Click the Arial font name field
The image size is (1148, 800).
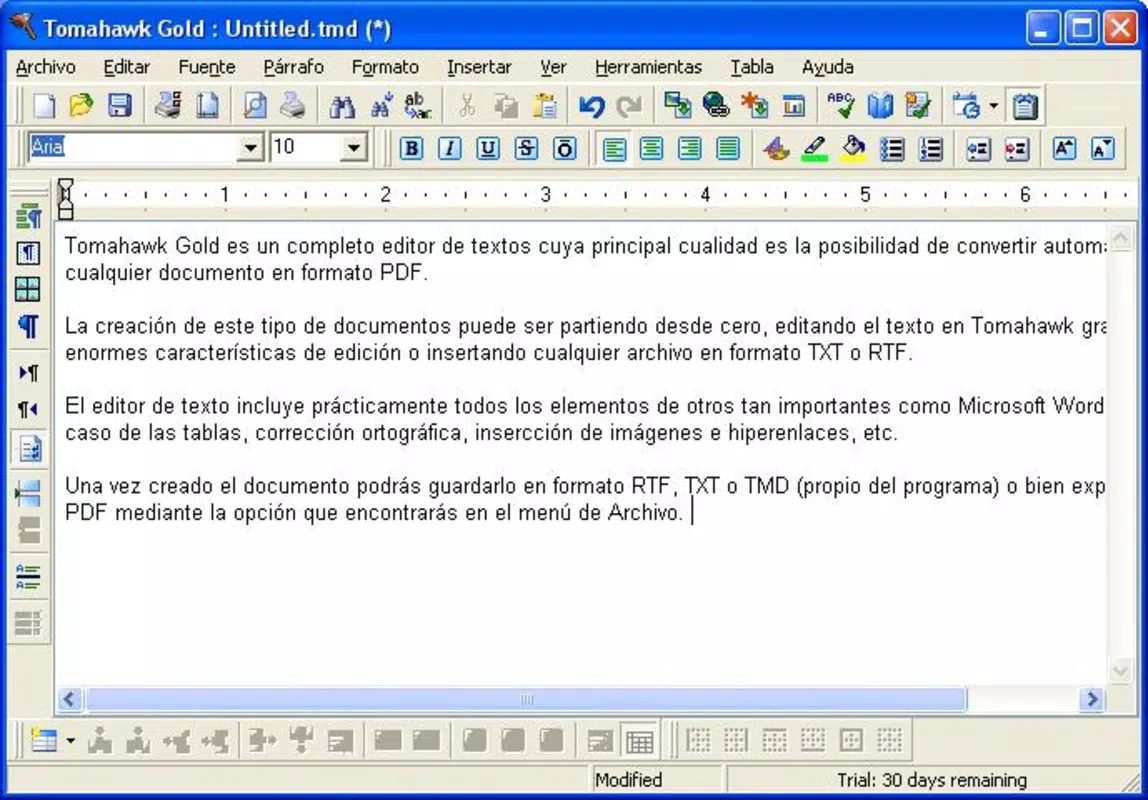point(135,149)
